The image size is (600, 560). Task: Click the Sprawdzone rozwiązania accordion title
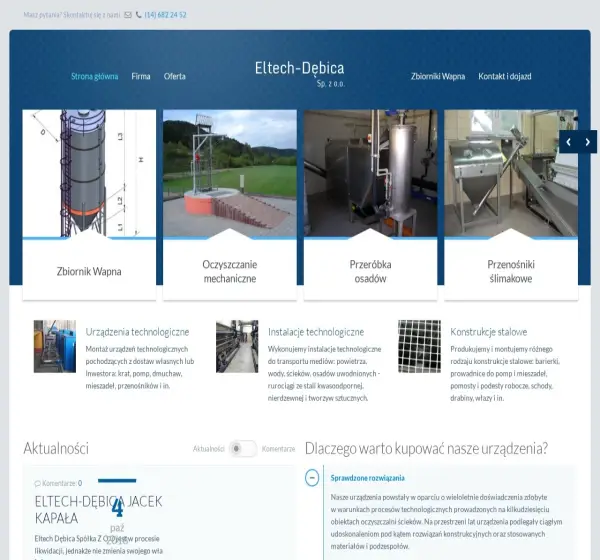367,478
